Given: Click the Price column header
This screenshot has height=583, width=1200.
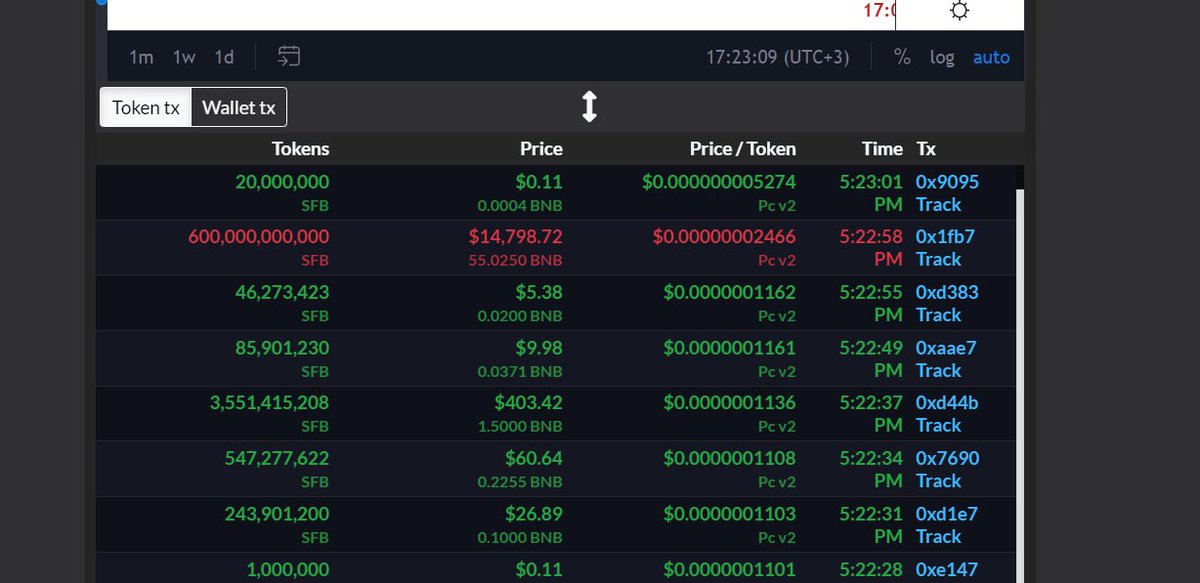Looking at the screenshot, I should (x=541, y=149).
